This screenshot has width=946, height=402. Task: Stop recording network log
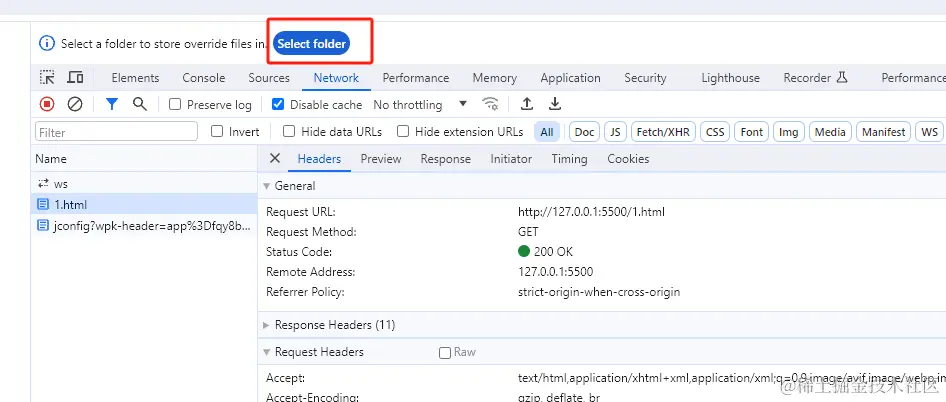[x=46, y=104]
